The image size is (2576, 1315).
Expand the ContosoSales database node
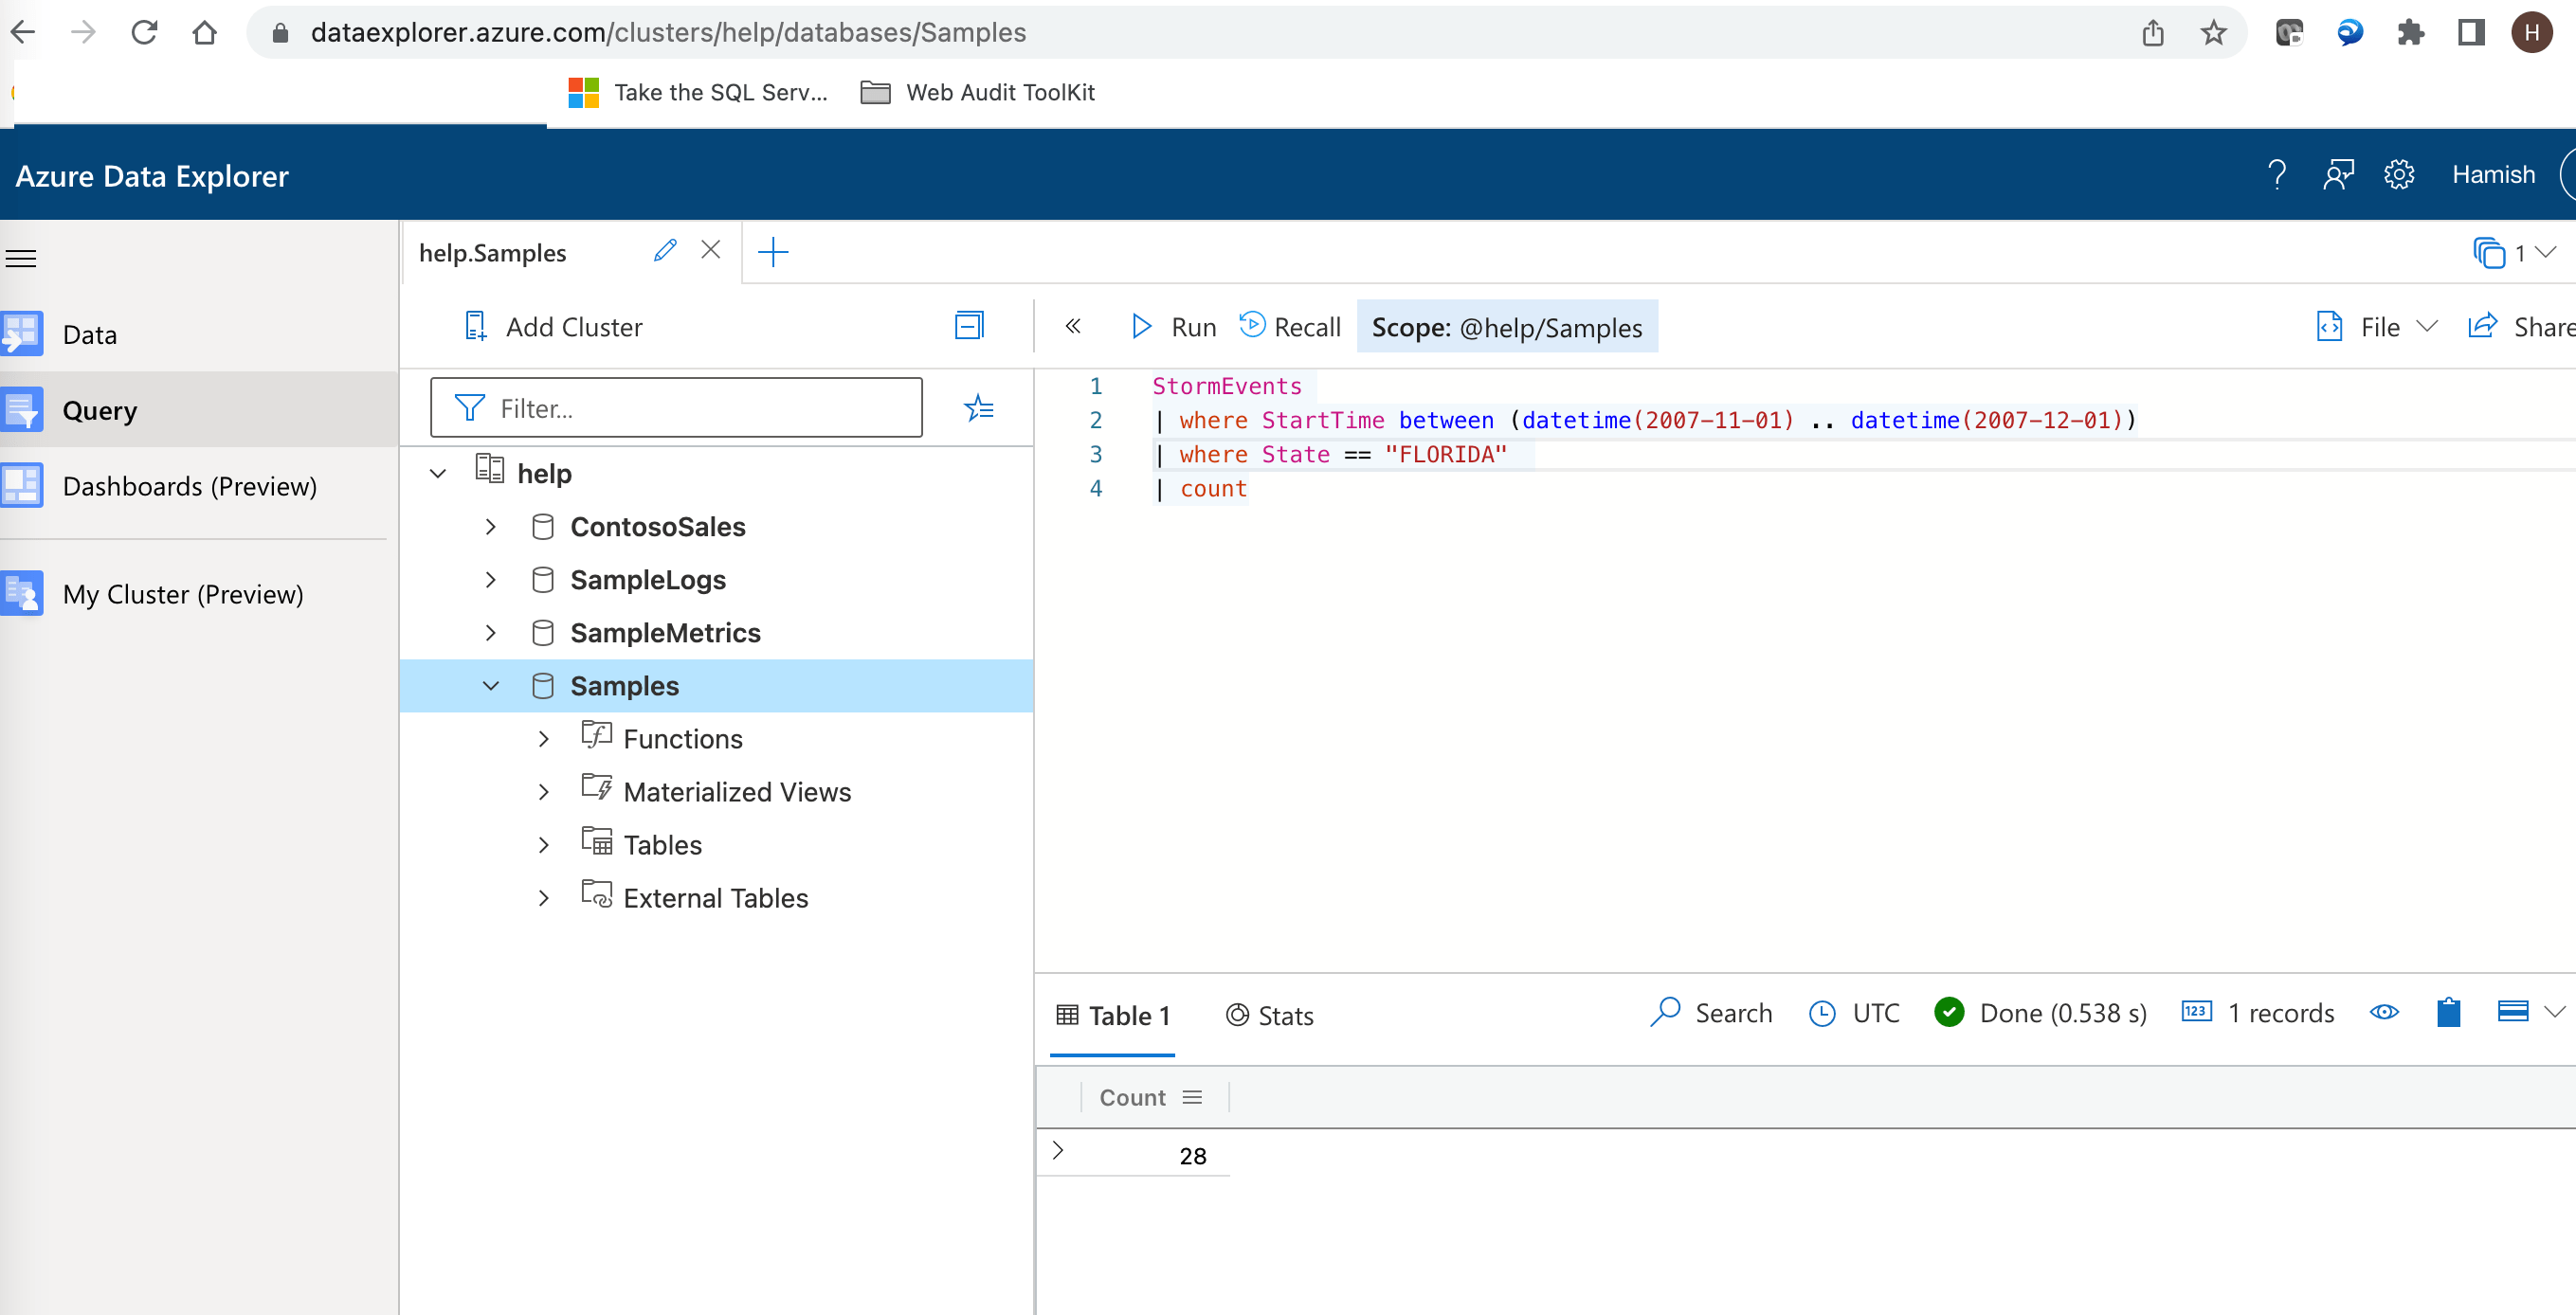(x=490, y=527)
